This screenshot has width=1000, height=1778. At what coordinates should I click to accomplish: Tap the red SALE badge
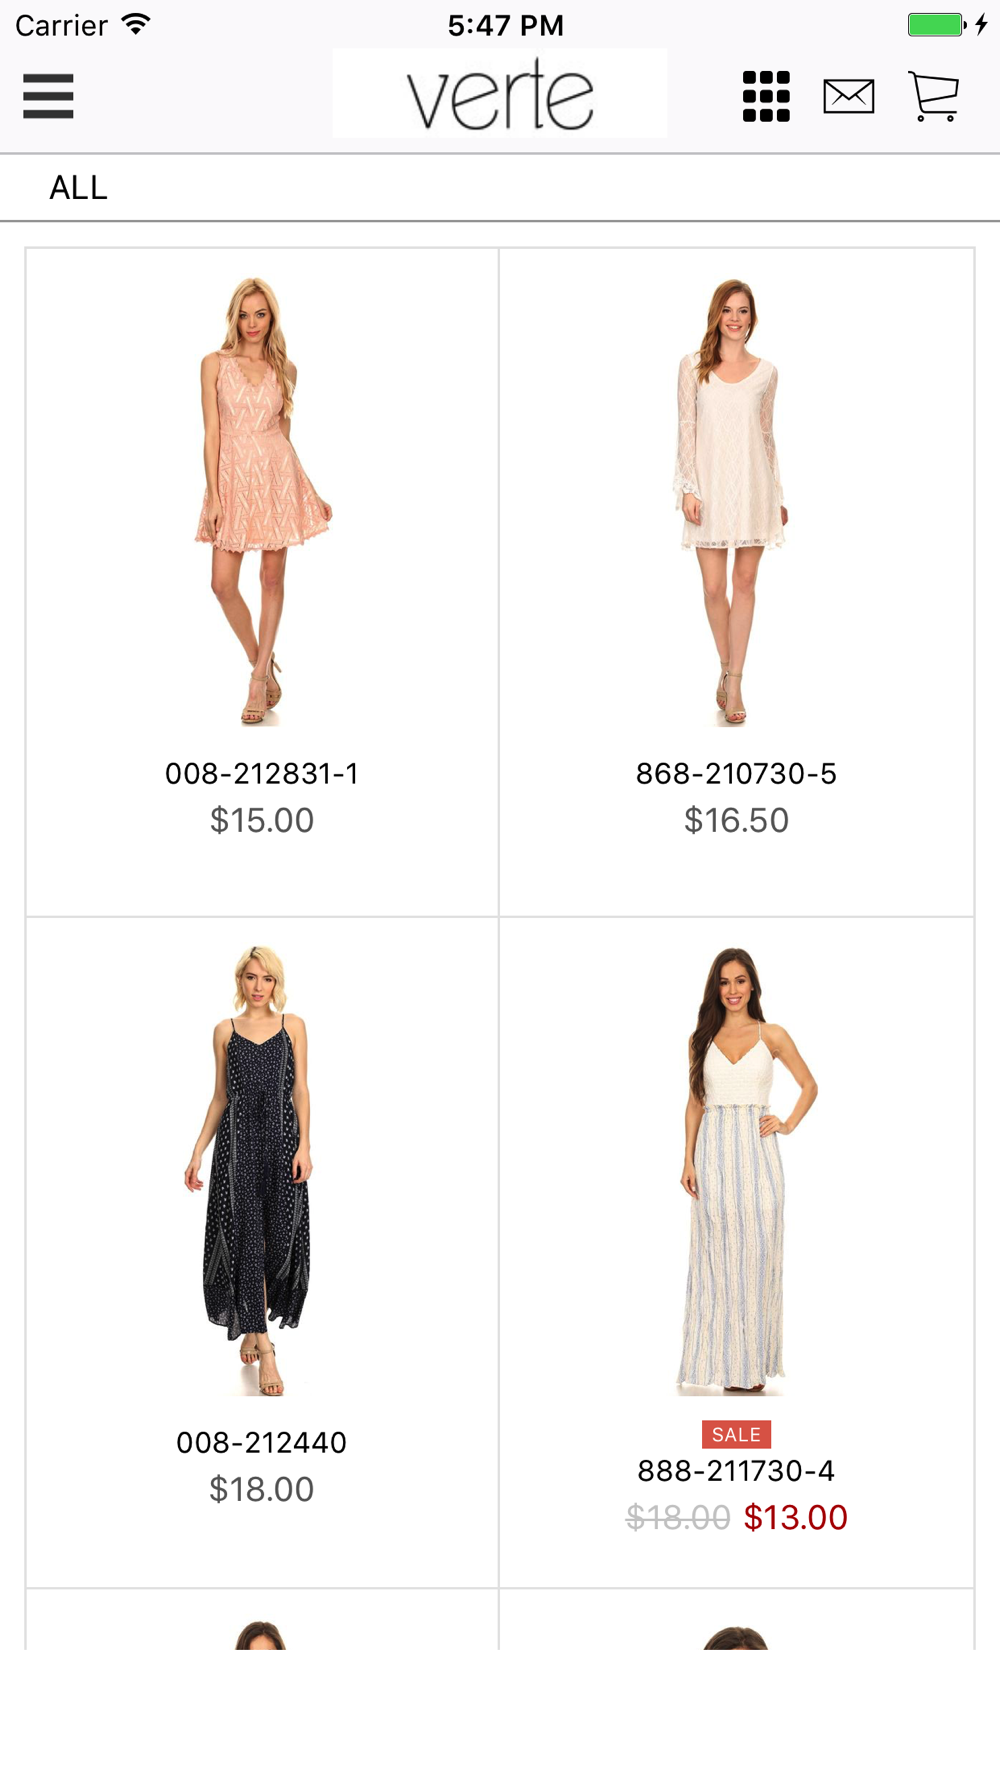(x=736, y=1434)
